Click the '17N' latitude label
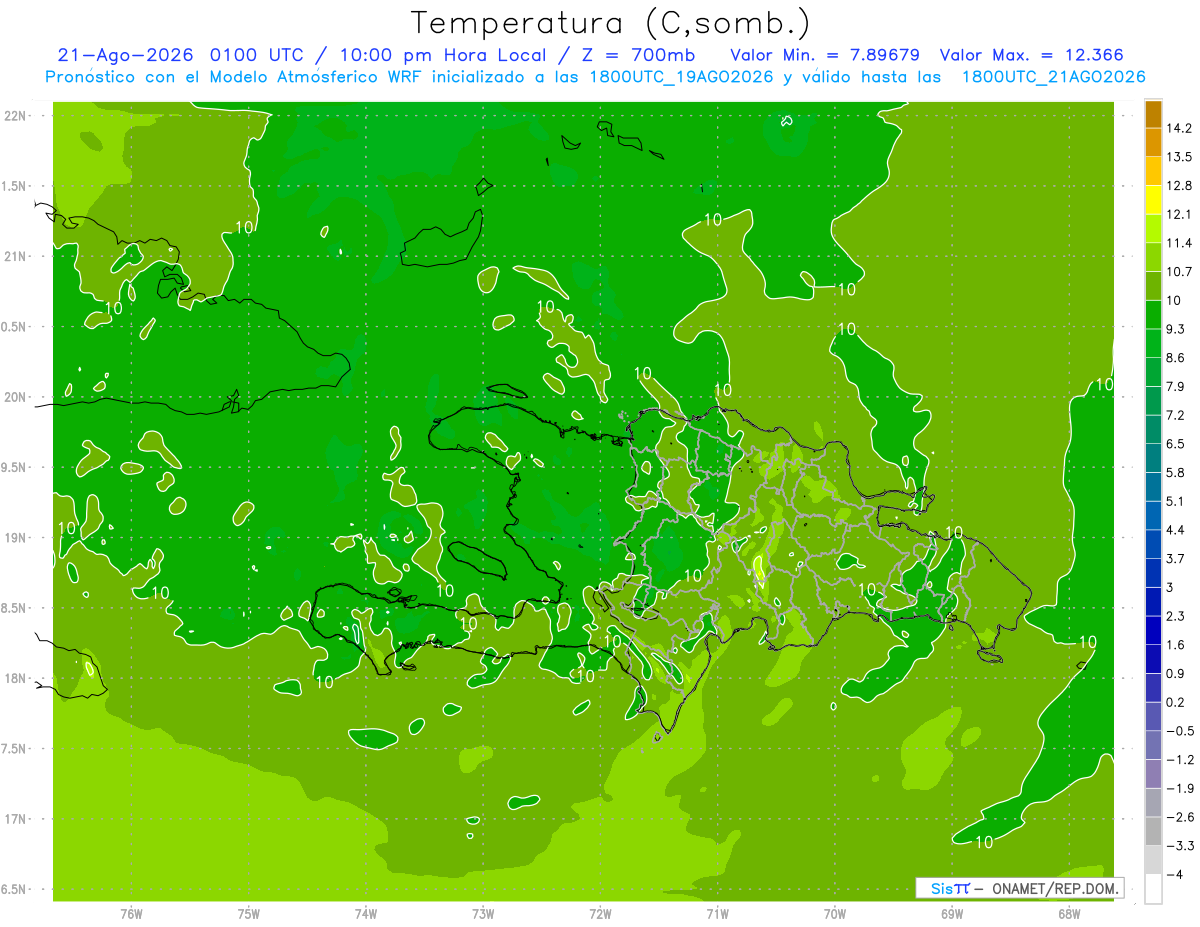 pos(15,819)
